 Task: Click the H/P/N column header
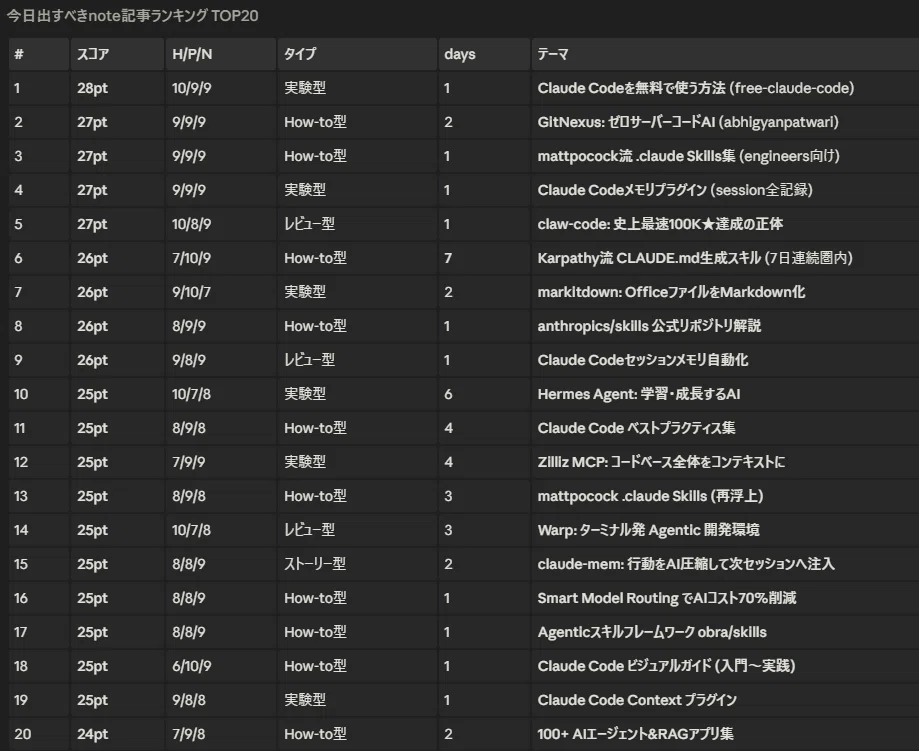coord(220,55)
